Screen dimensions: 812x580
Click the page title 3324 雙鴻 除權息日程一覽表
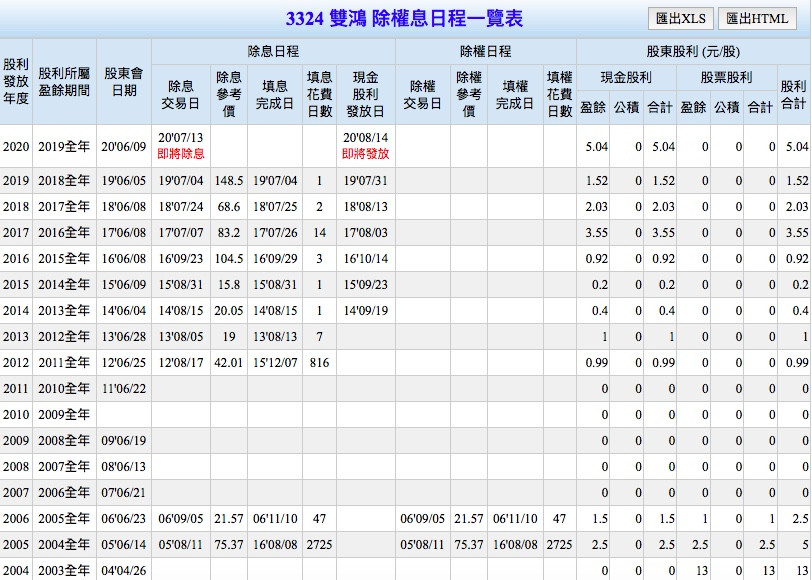click(x=404, y=19)
